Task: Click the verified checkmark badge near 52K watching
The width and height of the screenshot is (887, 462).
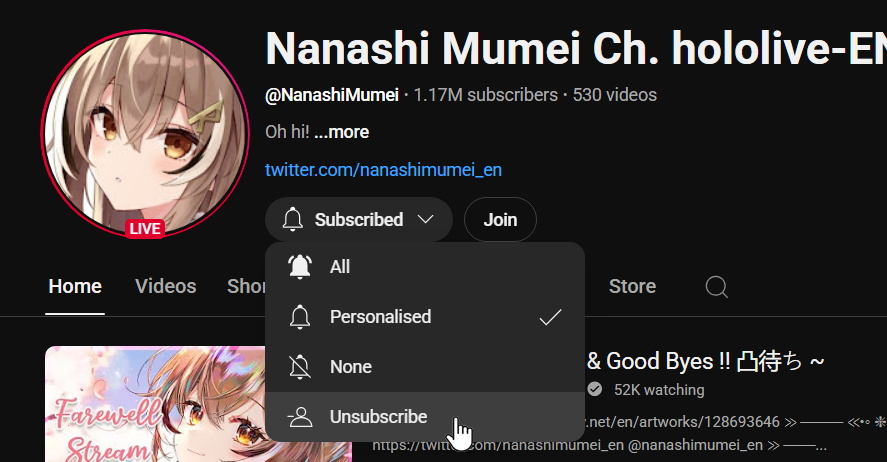Action: (595, 389)
